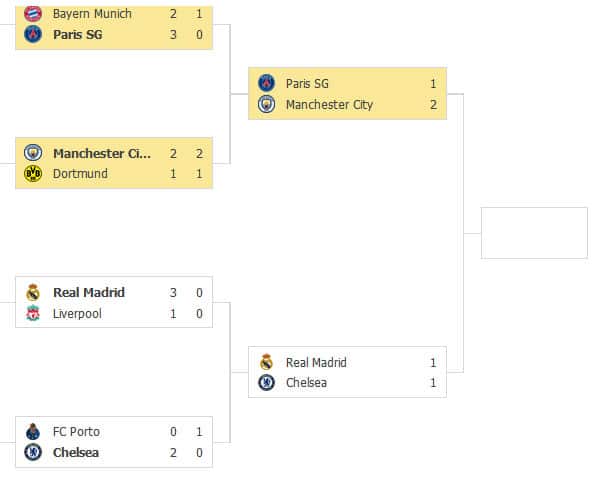Select the Dortmund team name
The image size is (600, 488).
80,173
